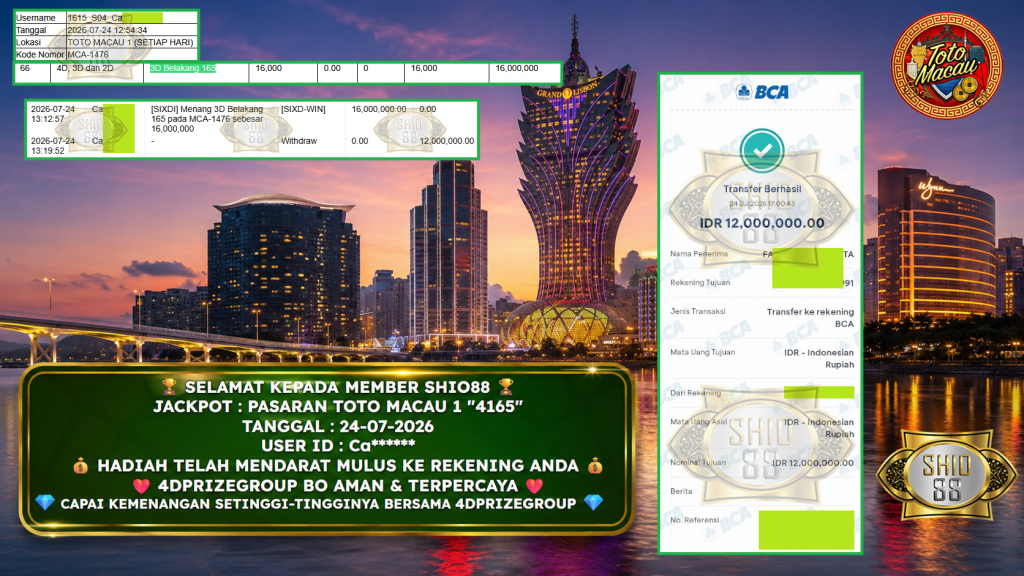Click the 'No. Referensi' label
This screenshot has width=1024, height=576.
click(695, 520)
